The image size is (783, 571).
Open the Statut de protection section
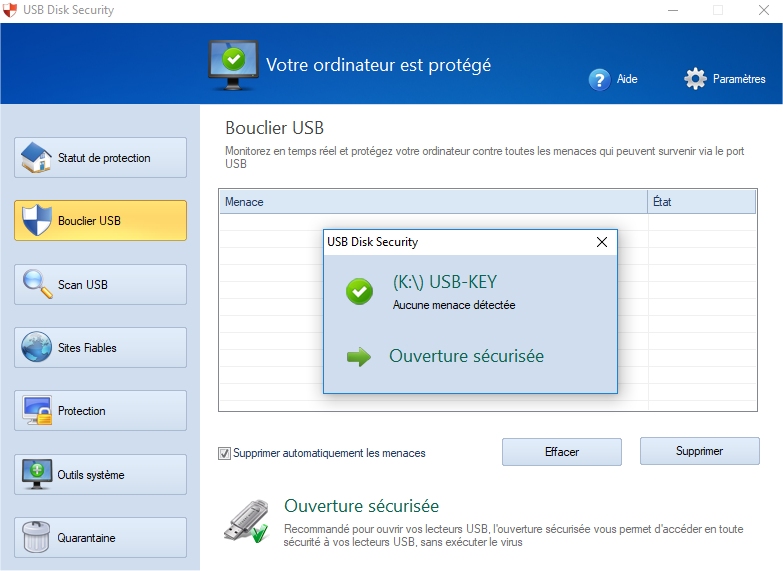click(x=100, y=157)
